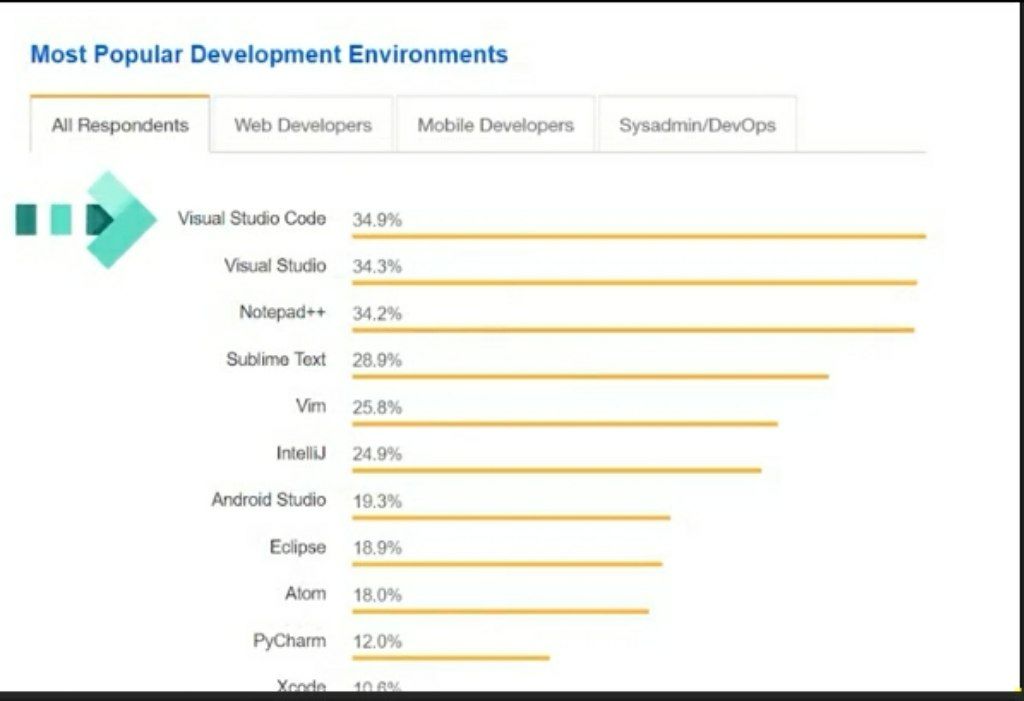Click the 28.9% value
The width and height of the screenshot is (1024, 701).
(377, 360)
